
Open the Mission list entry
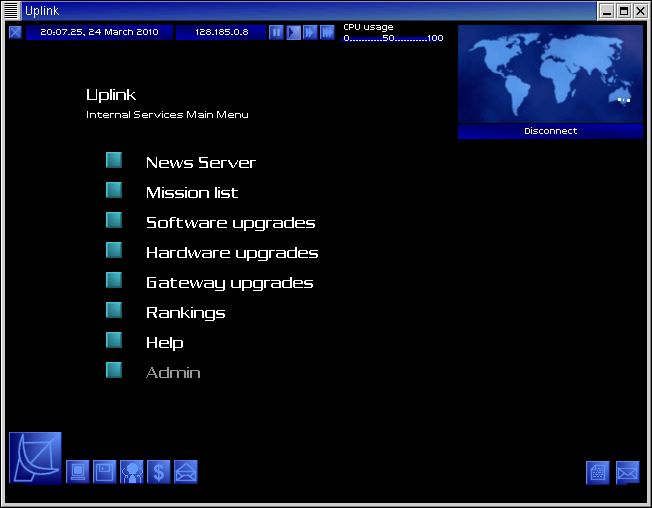coord(192,192)
